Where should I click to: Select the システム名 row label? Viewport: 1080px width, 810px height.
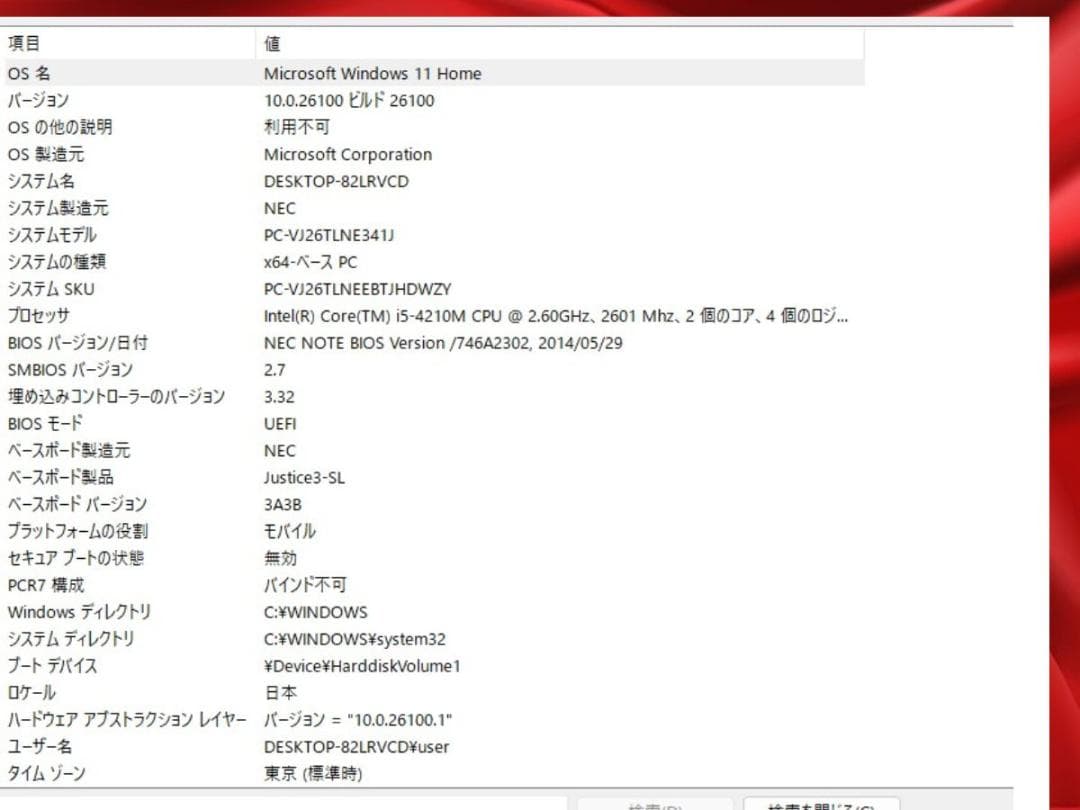(x=41, y=181)
